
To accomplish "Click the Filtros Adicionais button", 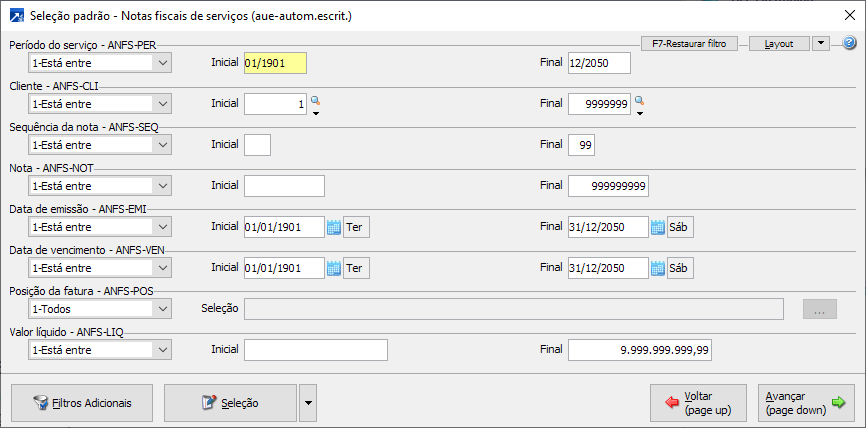I will coord(83,403).
